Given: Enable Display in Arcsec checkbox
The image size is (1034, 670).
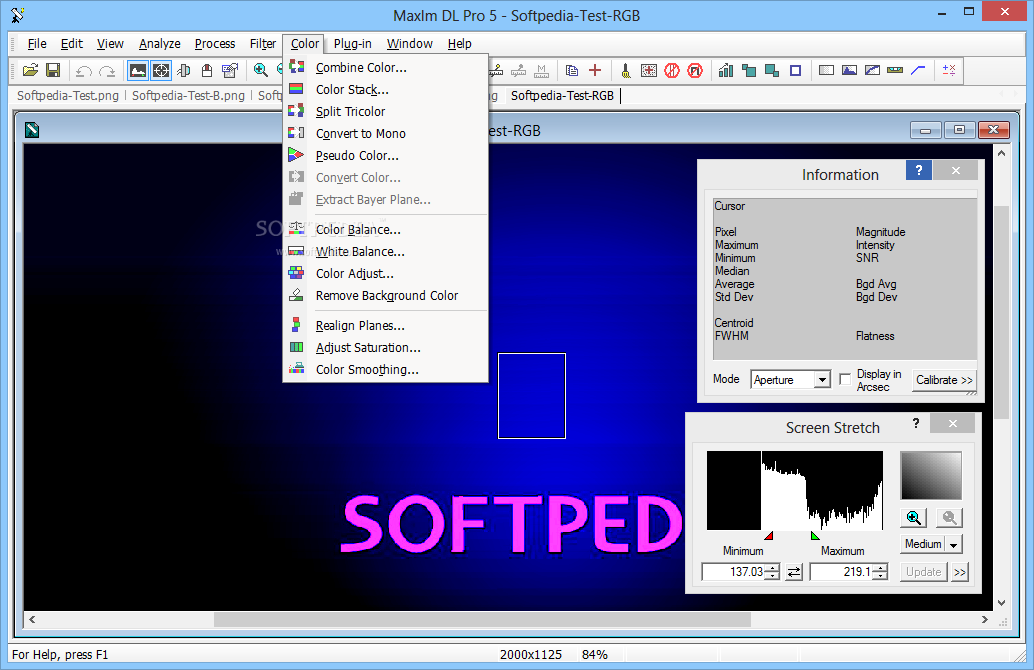Looking at the screenshot, I should click(845, 379).
